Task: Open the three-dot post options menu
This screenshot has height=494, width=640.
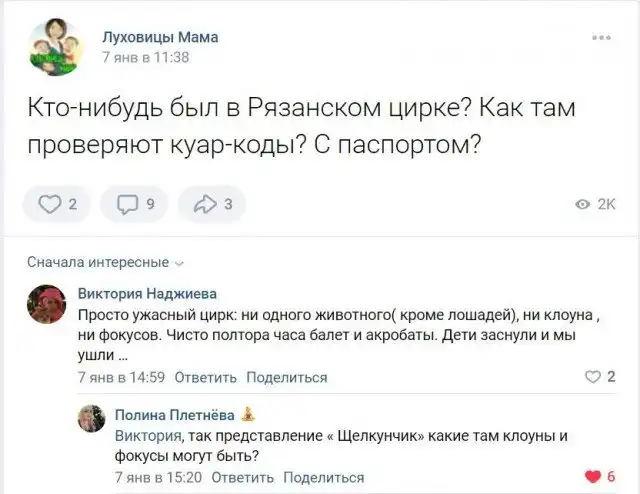Action: 601,39
